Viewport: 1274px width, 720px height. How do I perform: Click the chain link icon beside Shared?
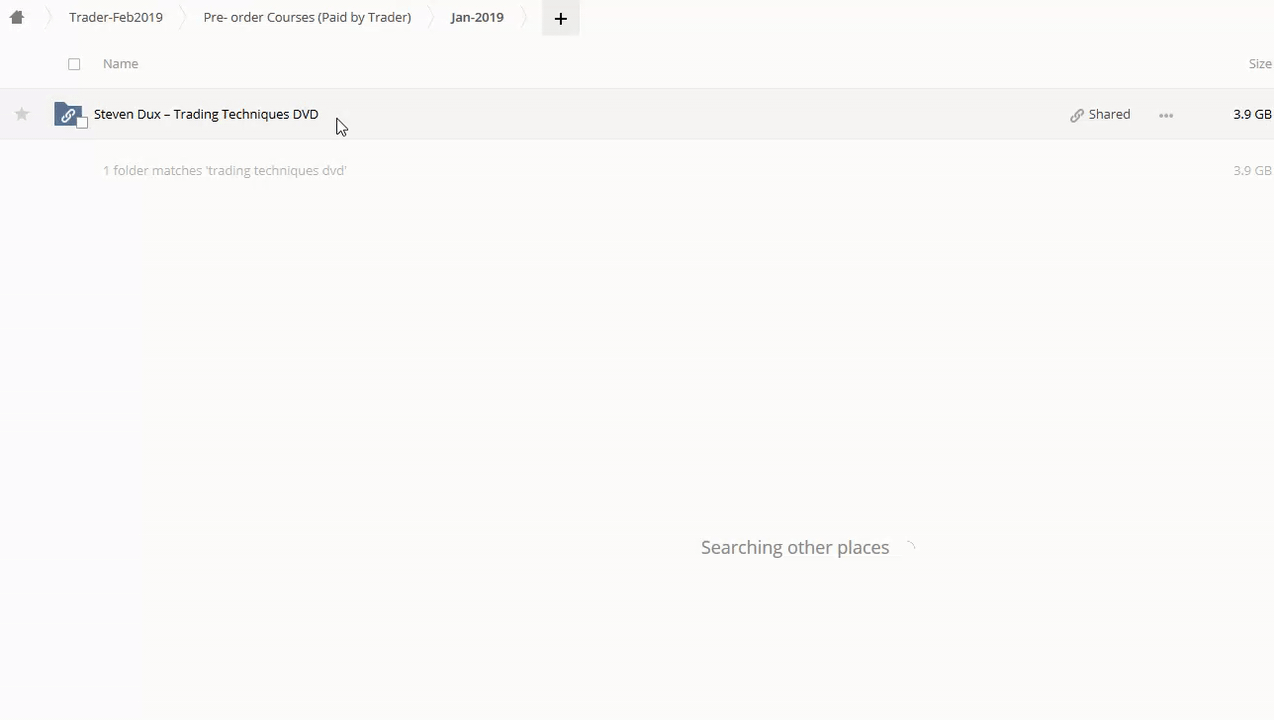(x=1077, y=115)
